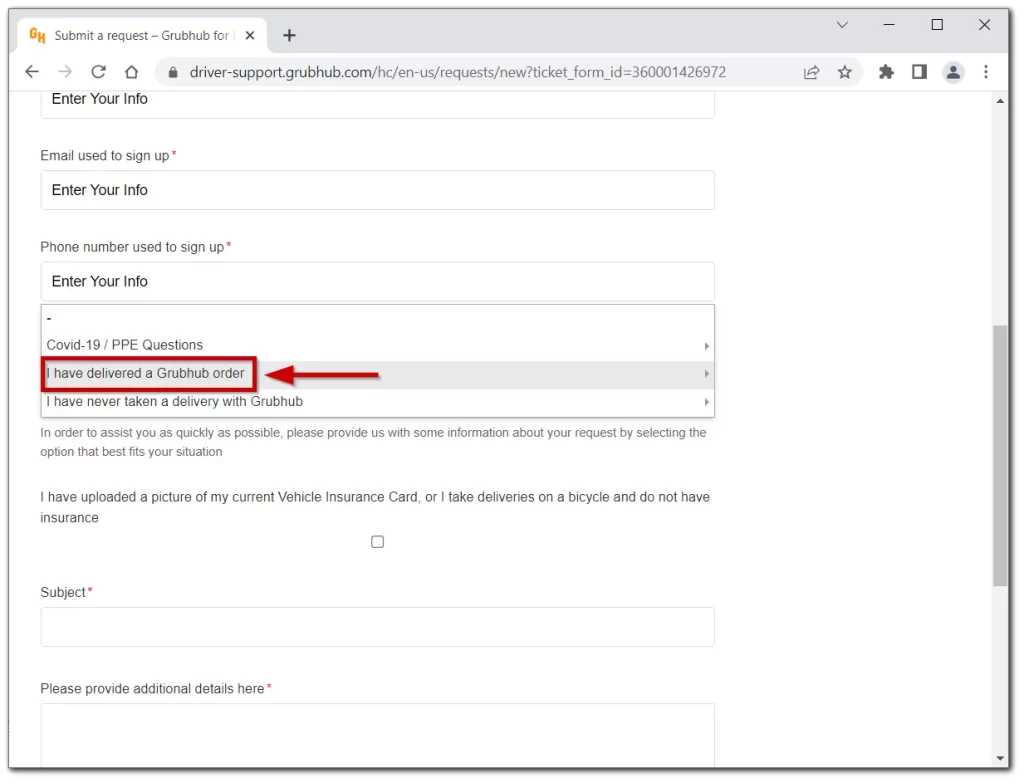The image size is (1024, 783).
Task: Open the browser home page
Action: click(132, 71)
